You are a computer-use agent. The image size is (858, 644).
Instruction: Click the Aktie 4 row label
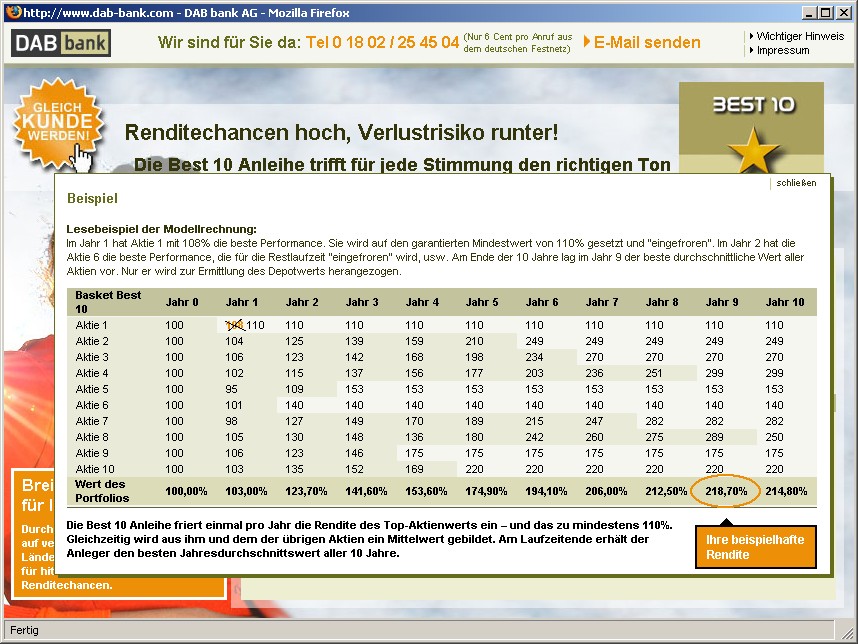[x=92, y=373]
